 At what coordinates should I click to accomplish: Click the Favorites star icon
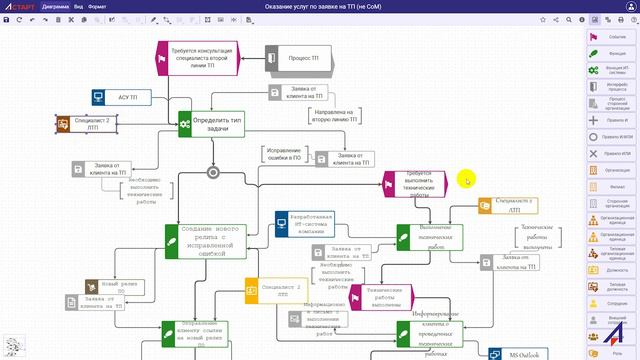point(543,20)
